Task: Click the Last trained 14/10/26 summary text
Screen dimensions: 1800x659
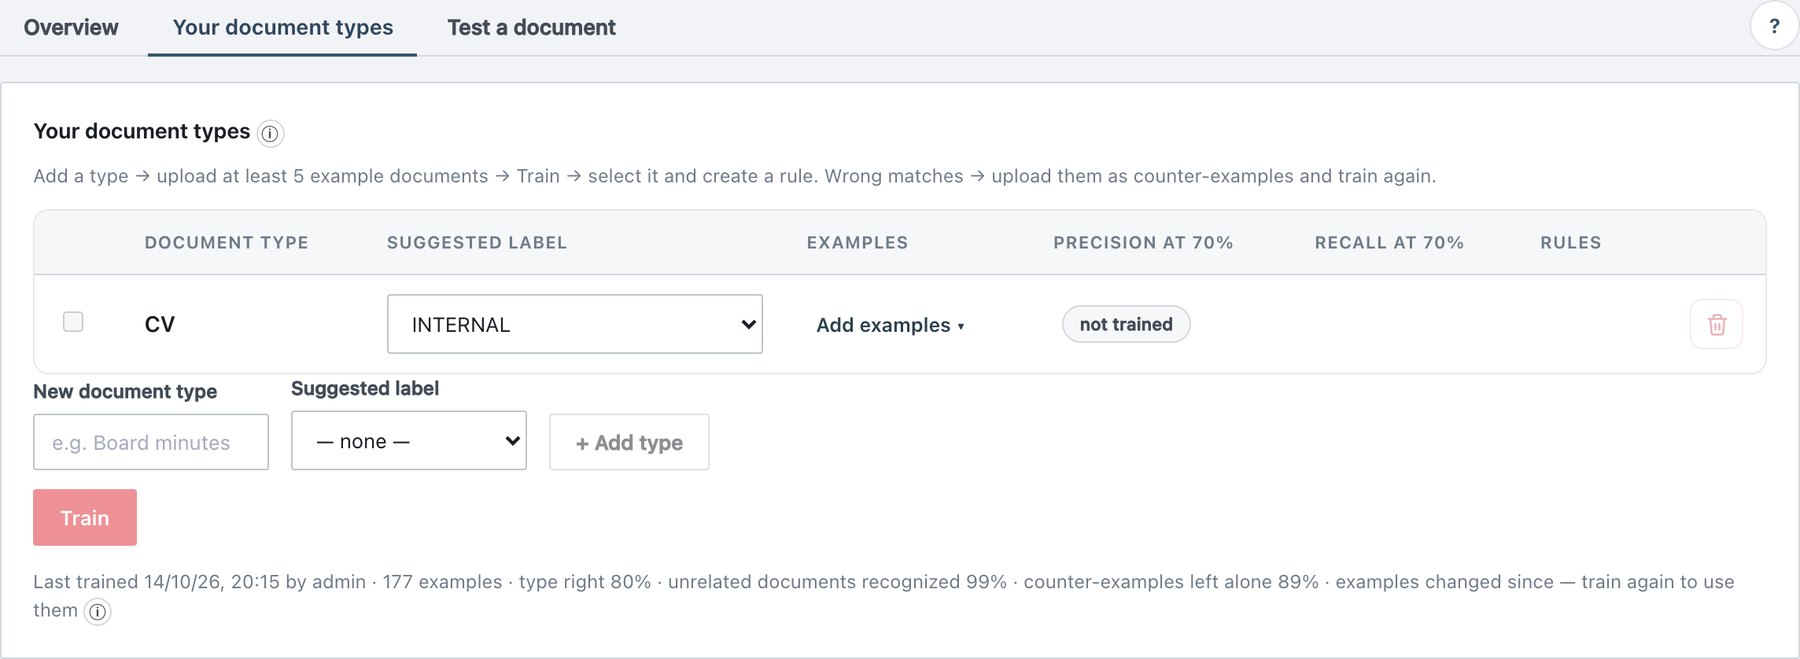Action: (884, 595)
